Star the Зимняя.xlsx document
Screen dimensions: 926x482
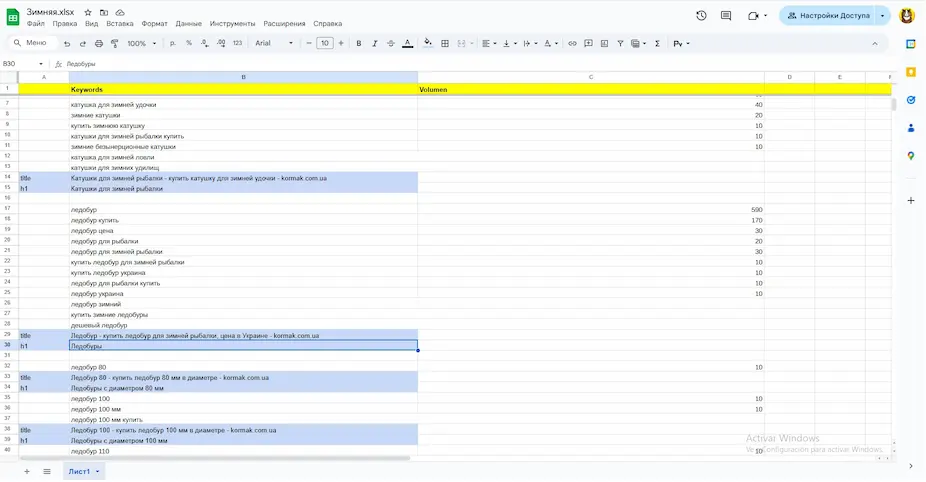pyautogui.click(x=88, y=12)
